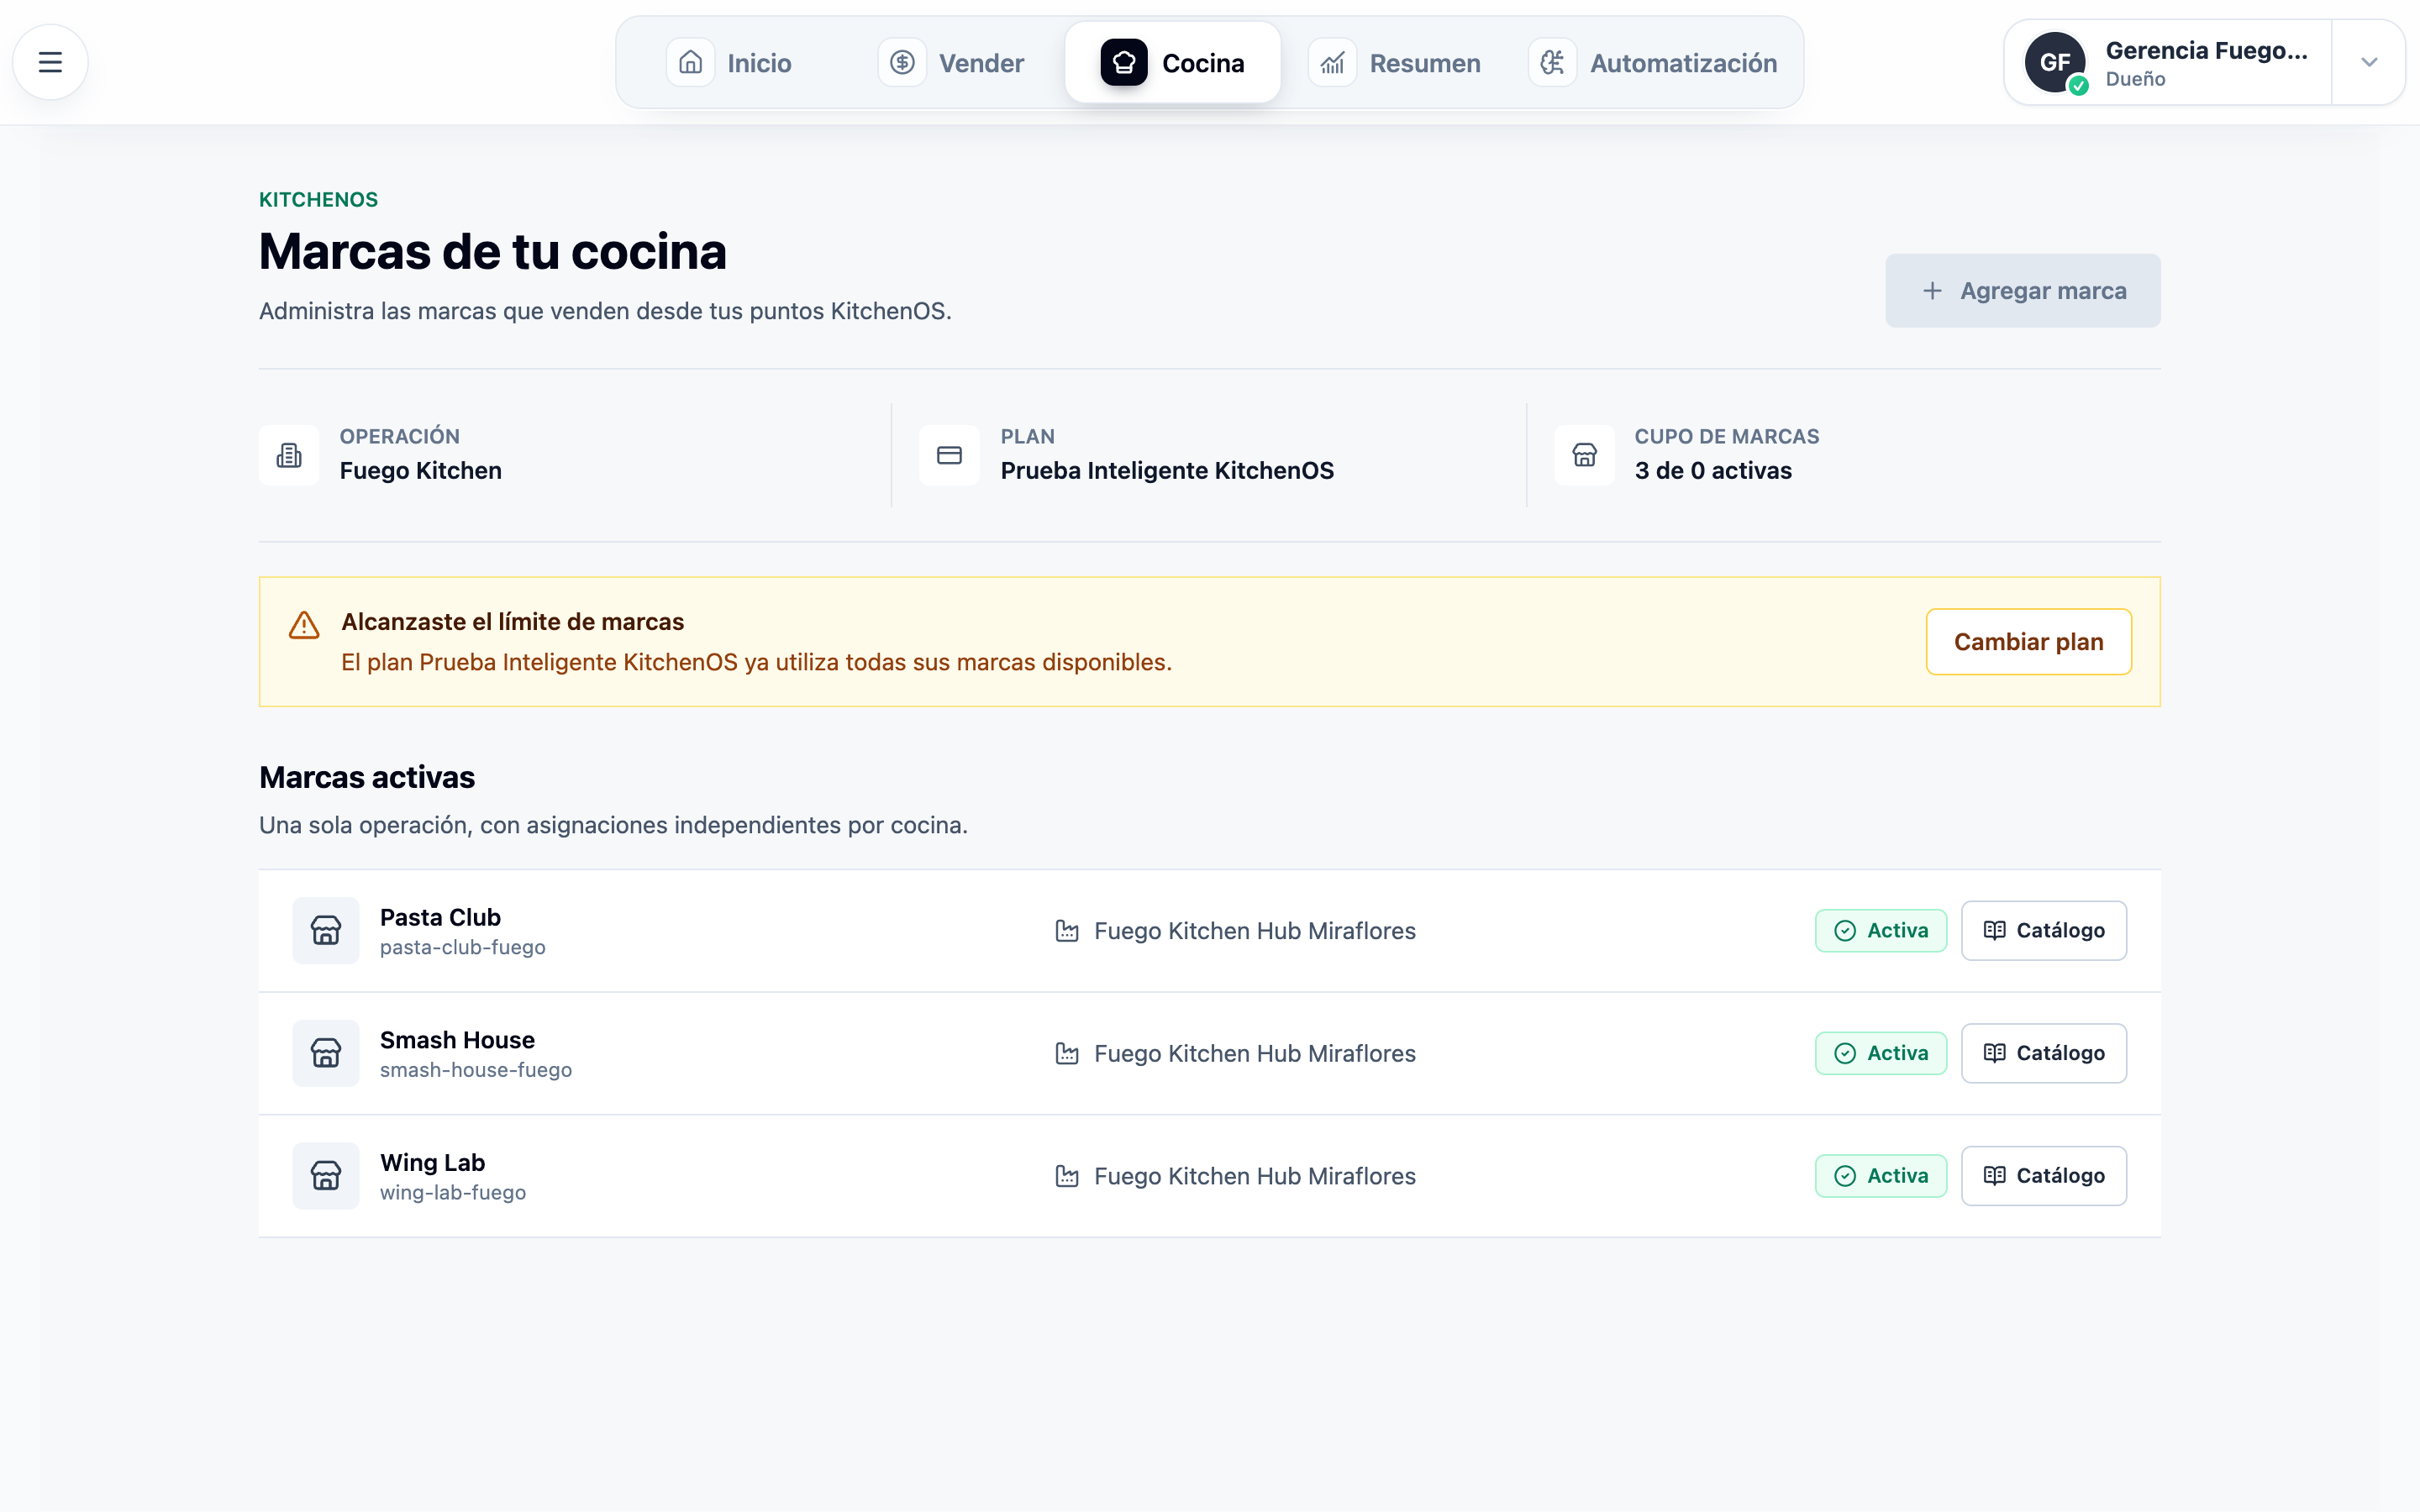Click the factory icon in Wing Lab row
Image resolution: width=2420 pixels, height=1512 pixels.
click(1067, 1176)
